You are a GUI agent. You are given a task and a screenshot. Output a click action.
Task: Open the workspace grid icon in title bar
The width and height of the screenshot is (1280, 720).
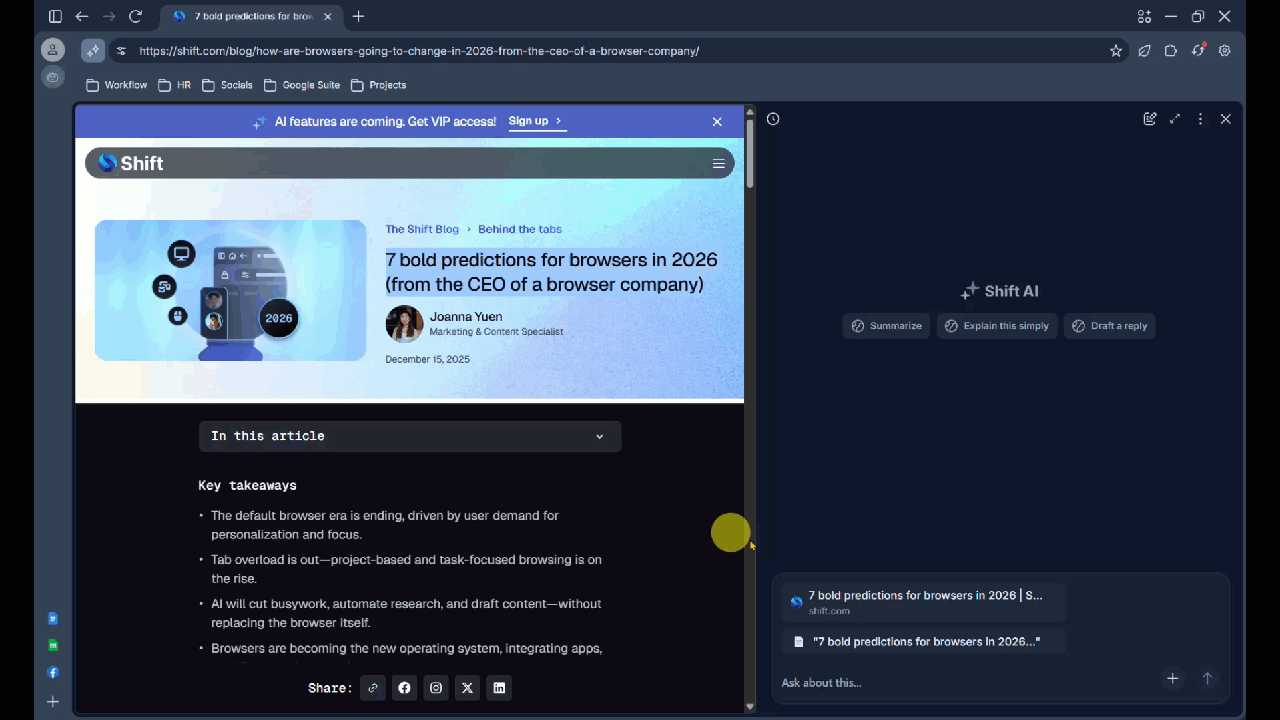(1144, 16)
